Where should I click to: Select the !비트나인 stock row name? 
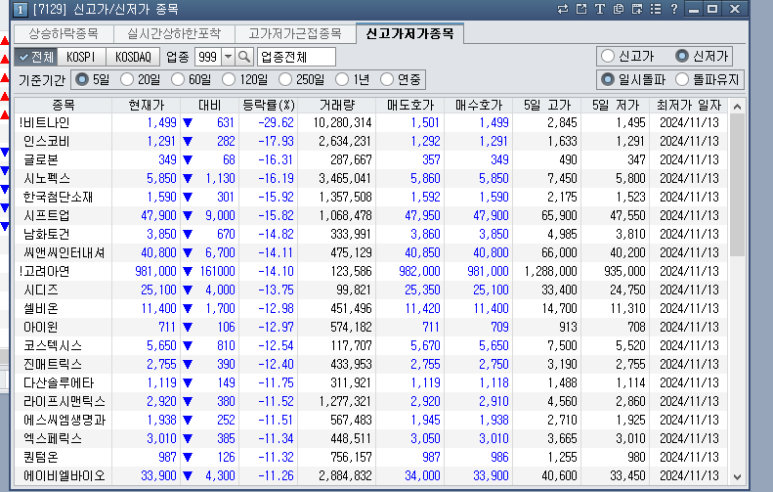[44, 122]
